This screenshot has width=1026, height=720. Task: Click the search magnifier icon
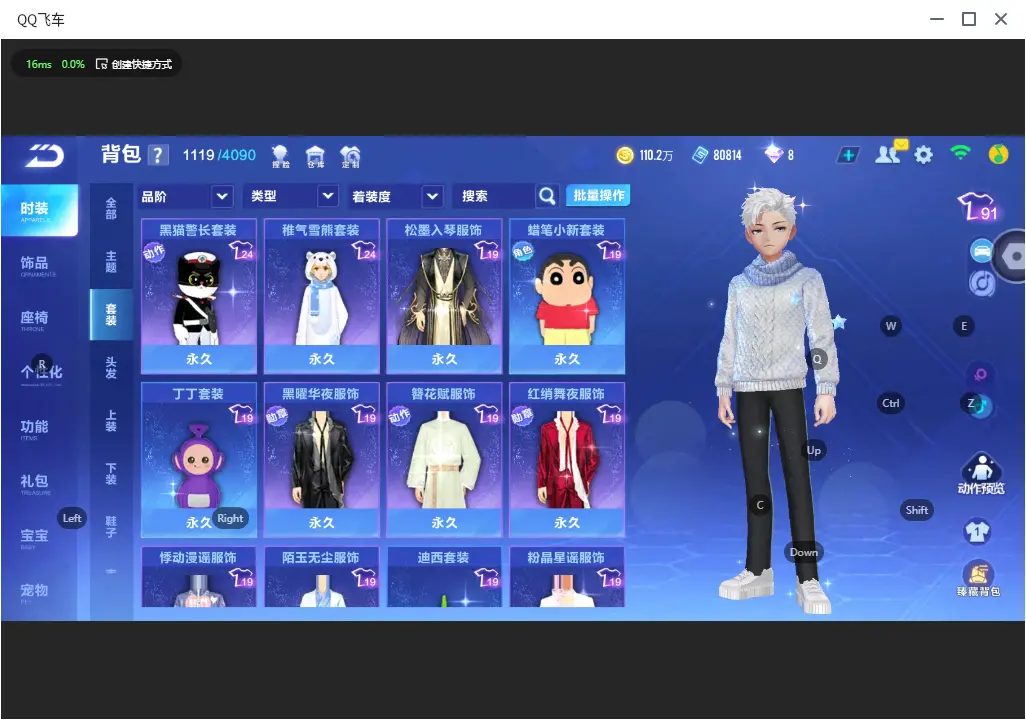tap(547, 196)
